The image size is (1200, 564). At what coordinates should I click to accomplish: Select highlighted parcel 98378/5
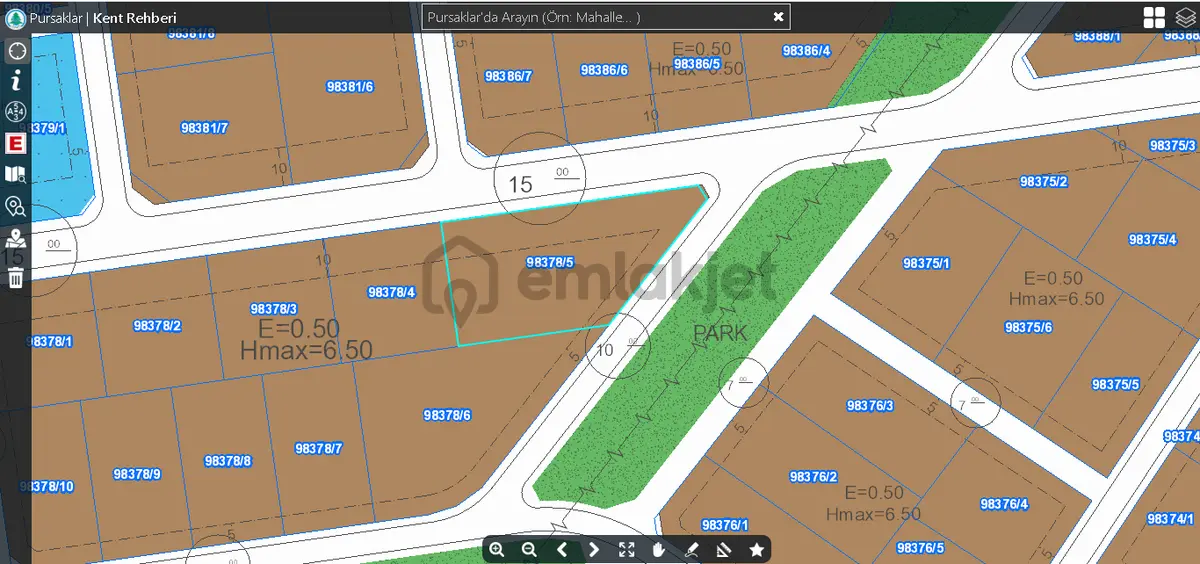coord(550,262)
